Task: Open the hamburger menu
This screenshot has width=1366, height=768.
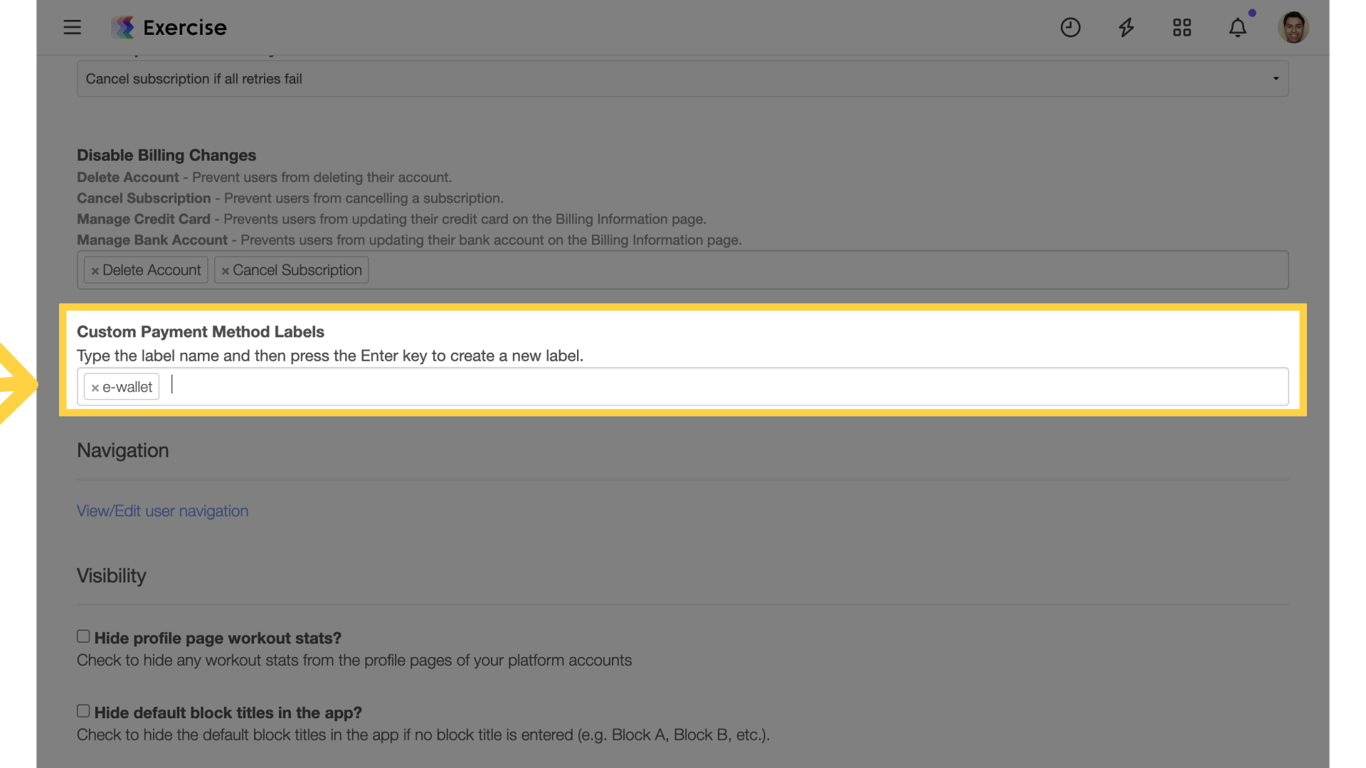Action: [x=72, y=27]
